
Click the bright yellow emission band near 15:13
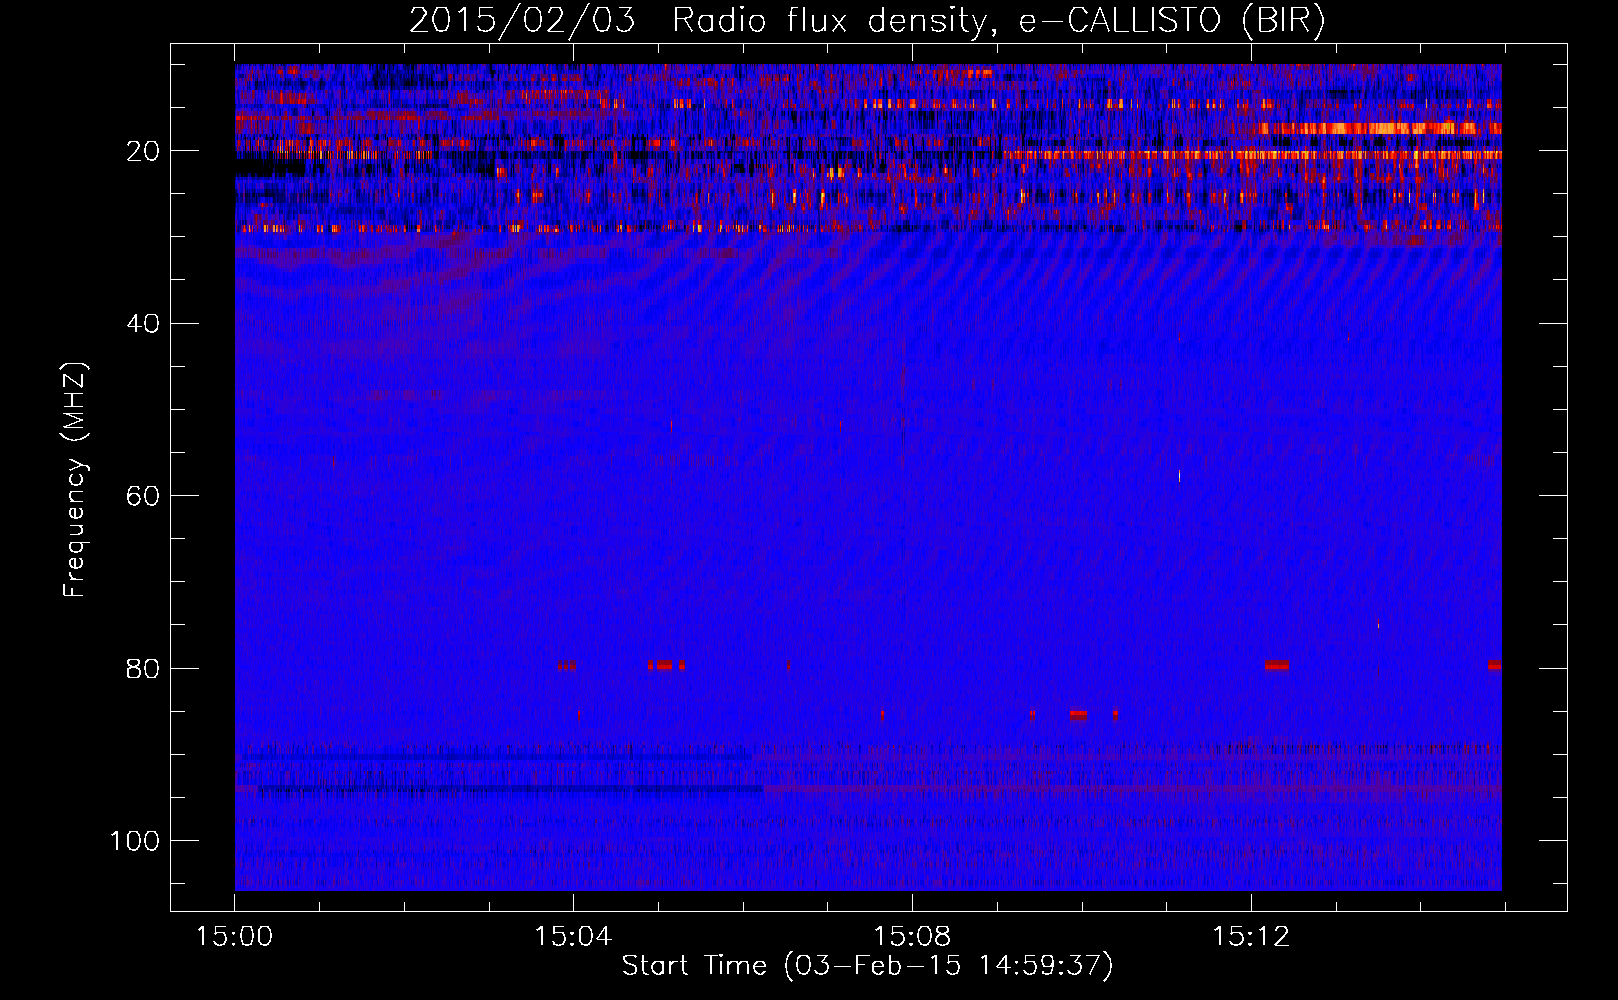click(1380, 128)
